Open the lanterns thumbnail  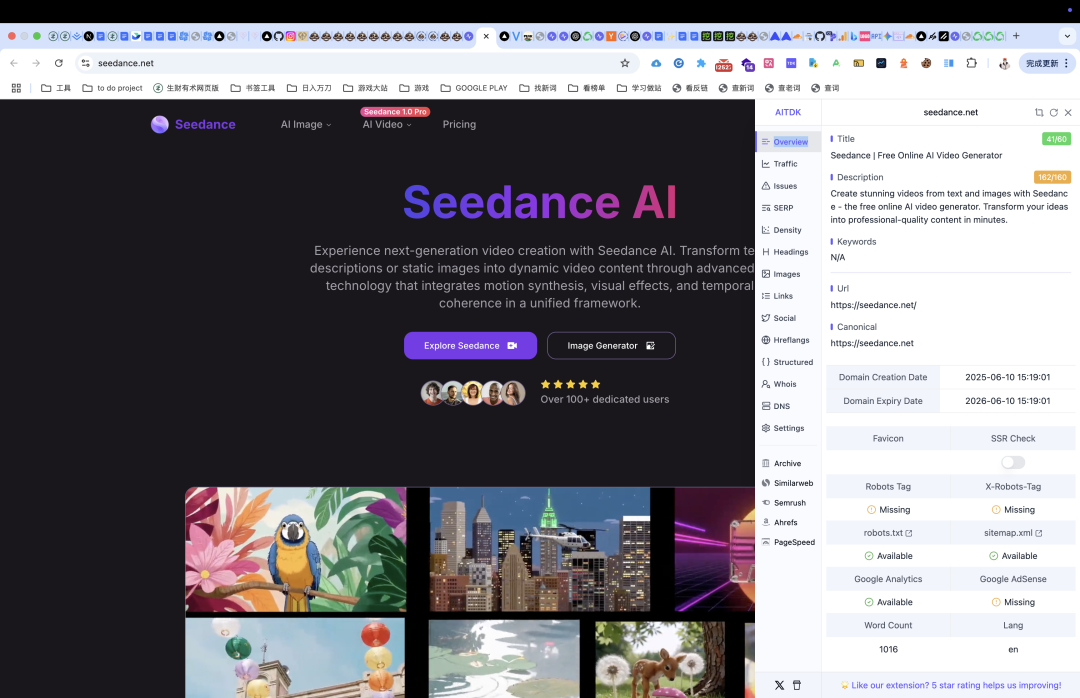pos(295,658)
